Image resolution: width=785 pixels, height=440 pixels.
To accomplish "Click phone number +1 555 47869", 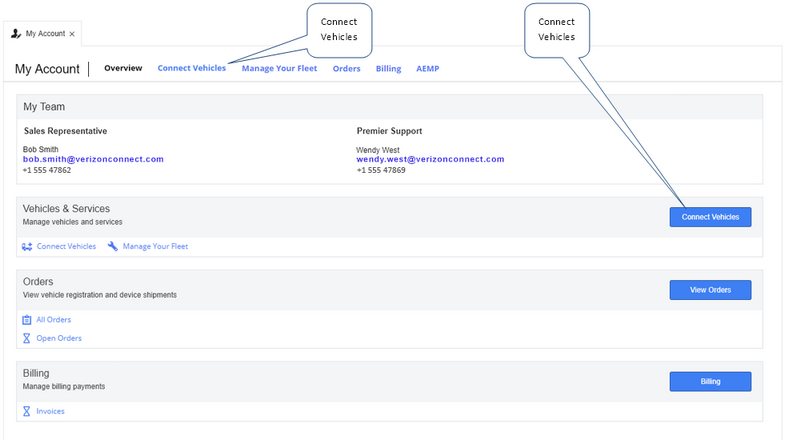I will click(x=381, y=170).
